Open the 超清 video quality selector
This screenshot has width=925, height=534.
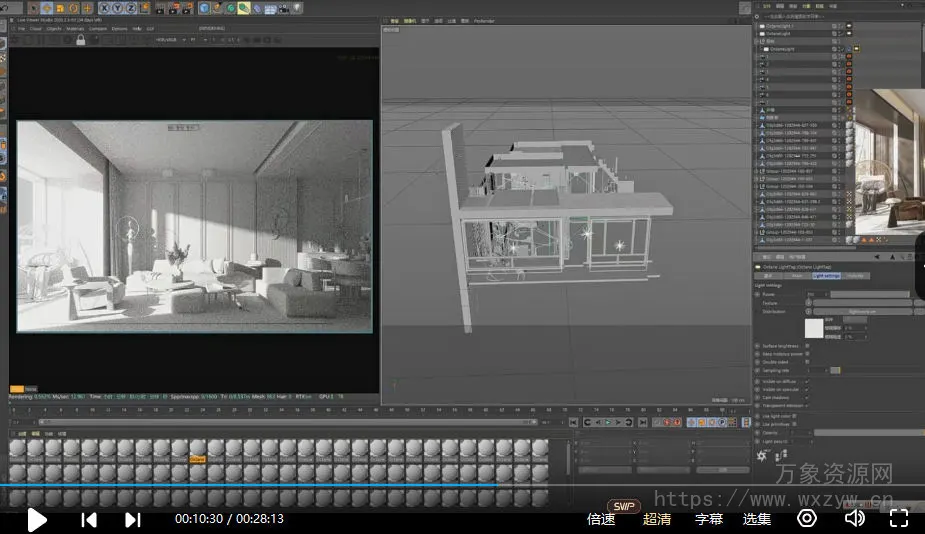657,519
